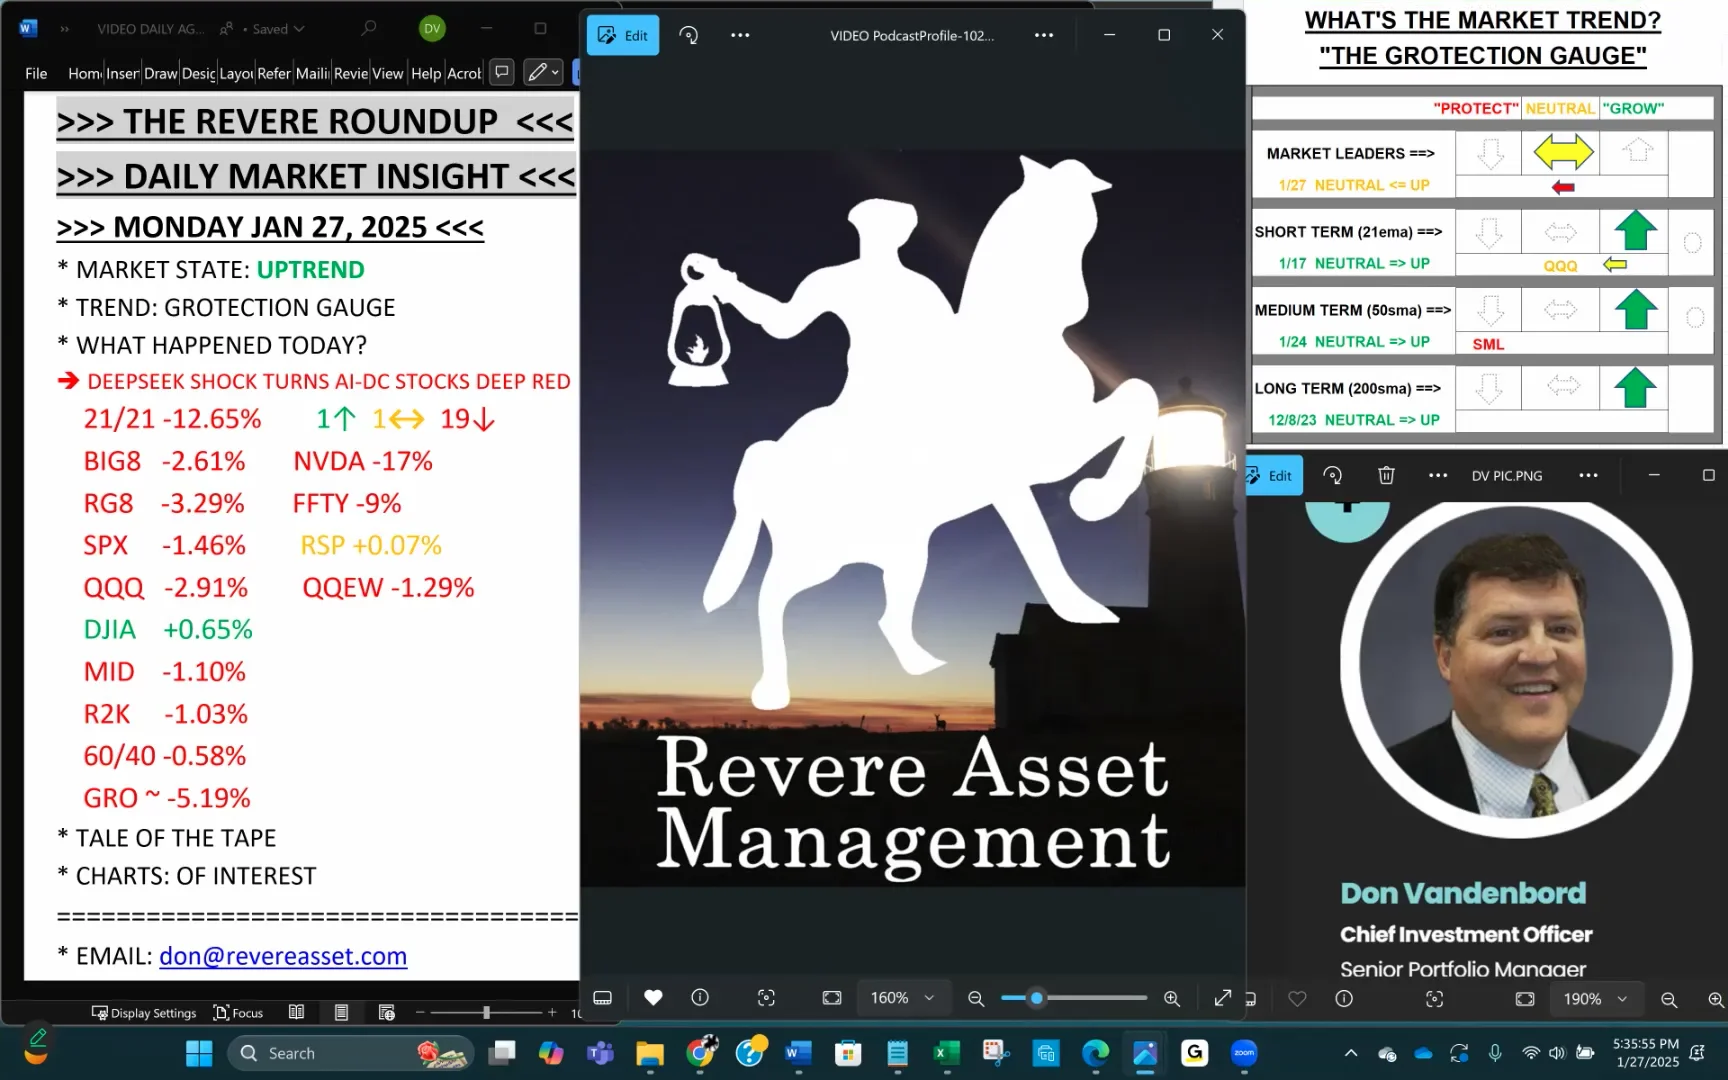The height and width of the screenshot is (1080, 1728).
Task: Enter fullscreen for the podcast image
Action: tap(1221, 997)
